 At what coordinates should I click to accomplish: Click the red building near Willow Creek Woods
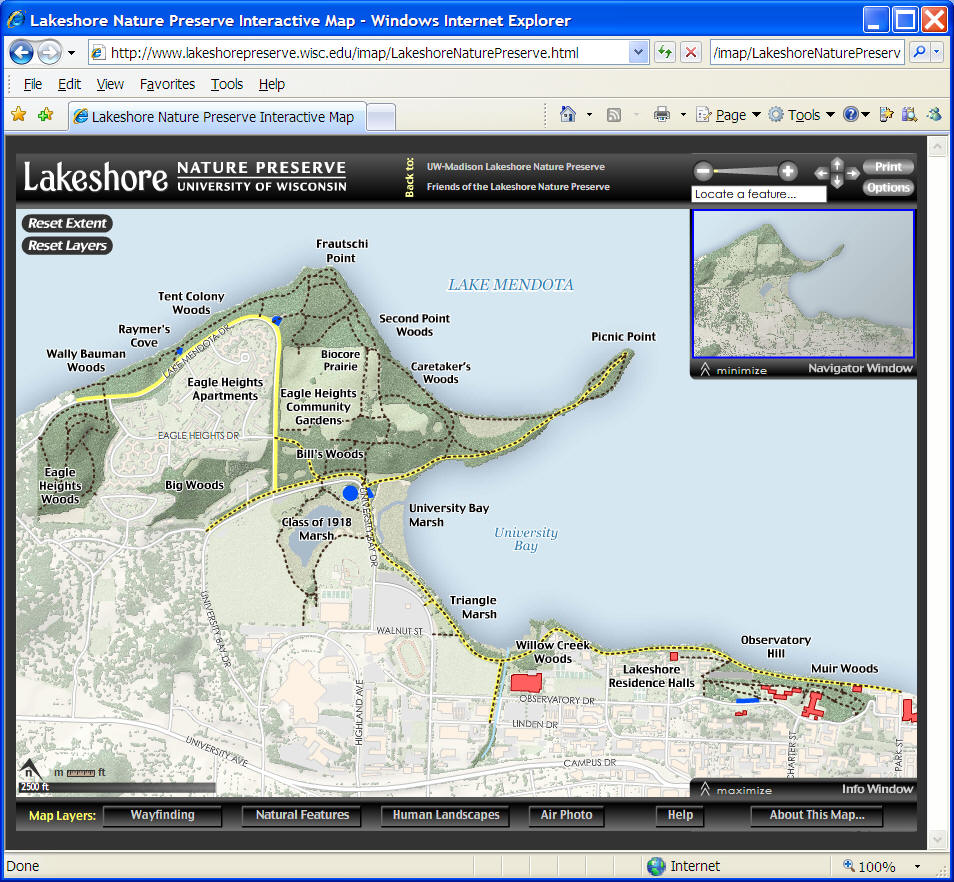click(526, 682)
